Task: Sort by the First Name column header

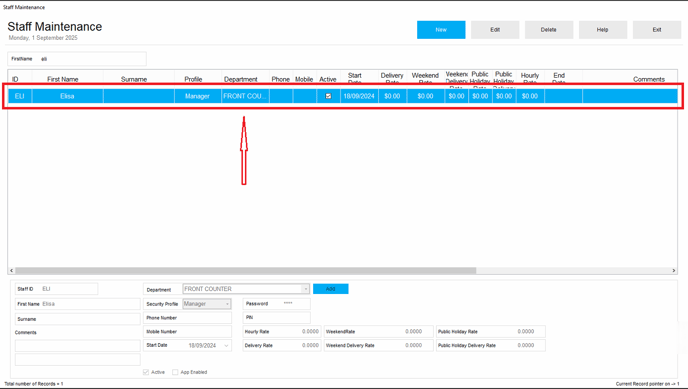Action: pos(63,79)
